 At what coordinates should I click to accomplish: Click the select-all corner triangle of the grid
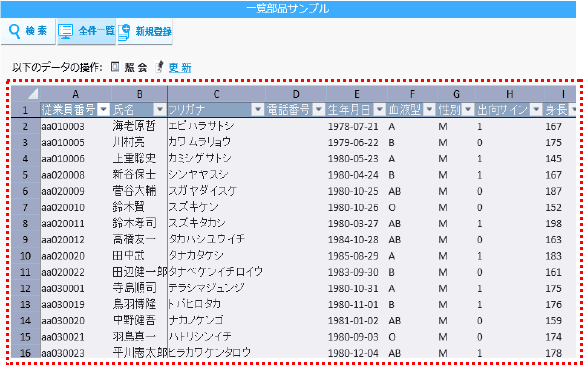pyautogui.click(x=33, y=94)
